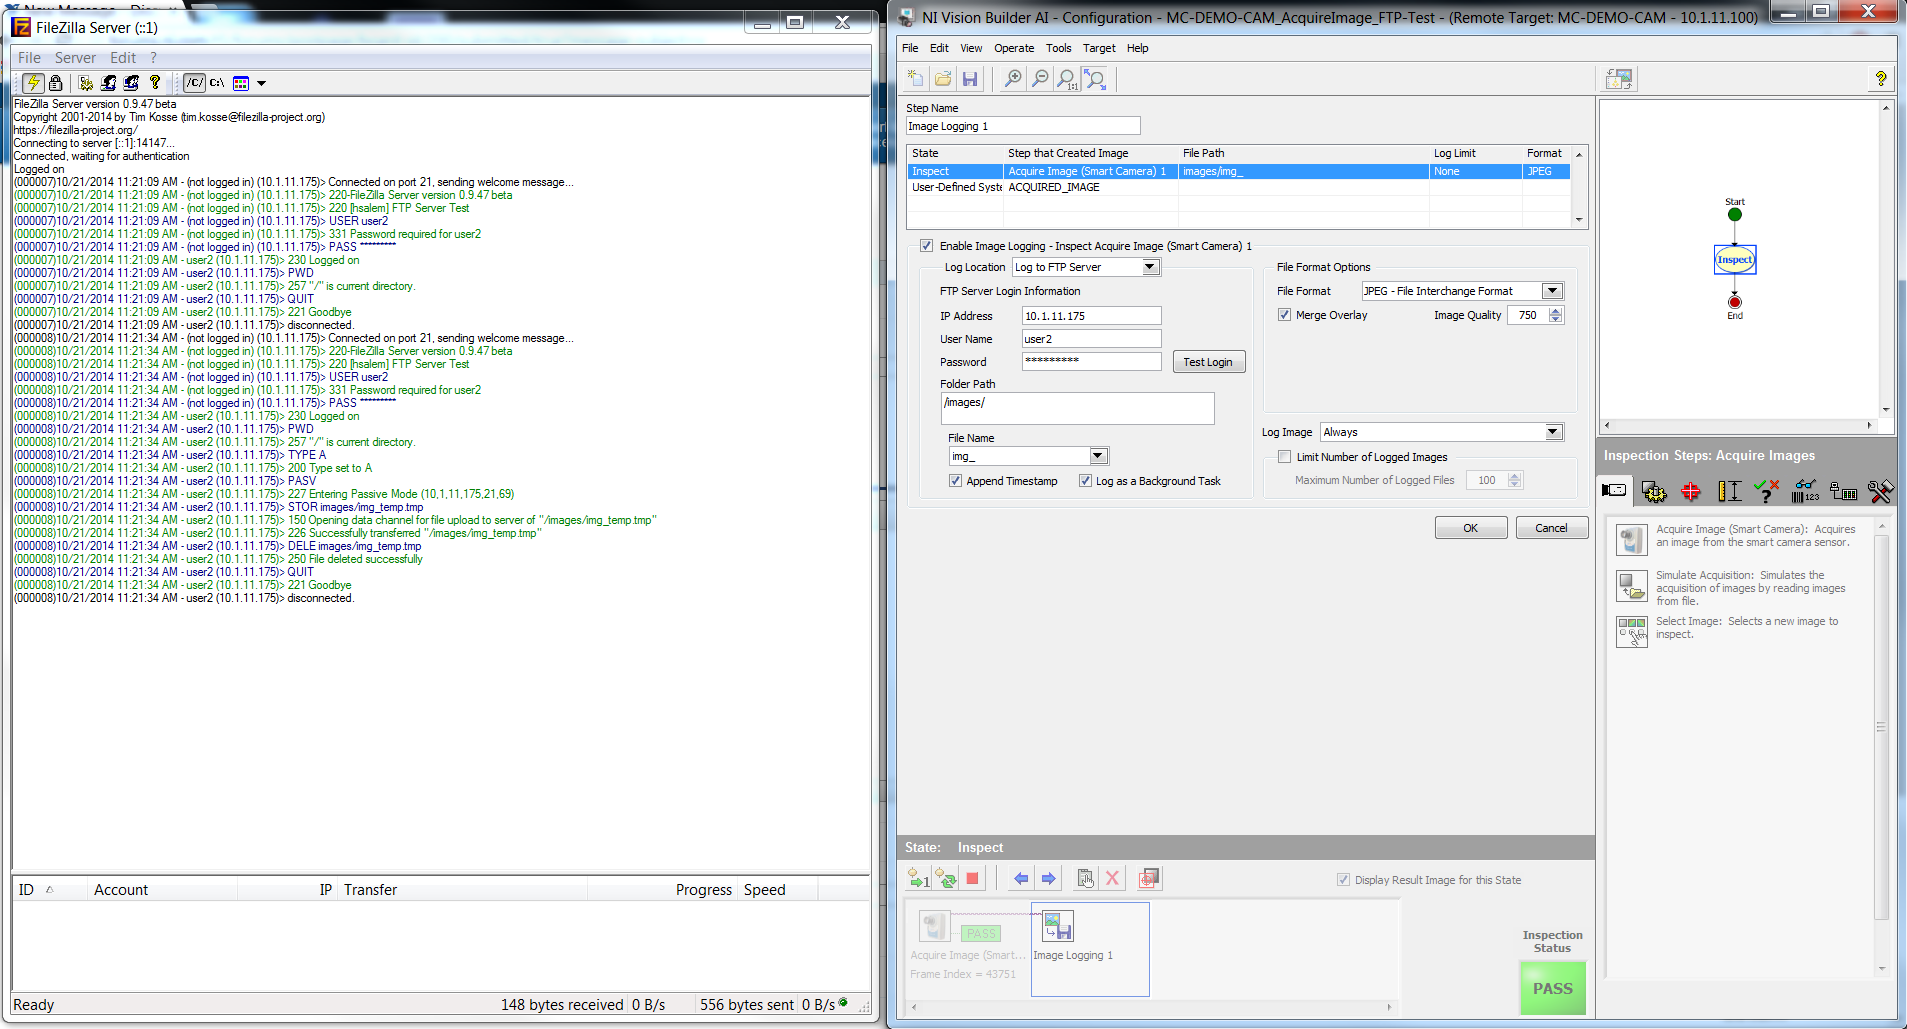Open File Format dropdown showing JPEG
This screenshot has width=1907, height=1029.
[1462, 291]
